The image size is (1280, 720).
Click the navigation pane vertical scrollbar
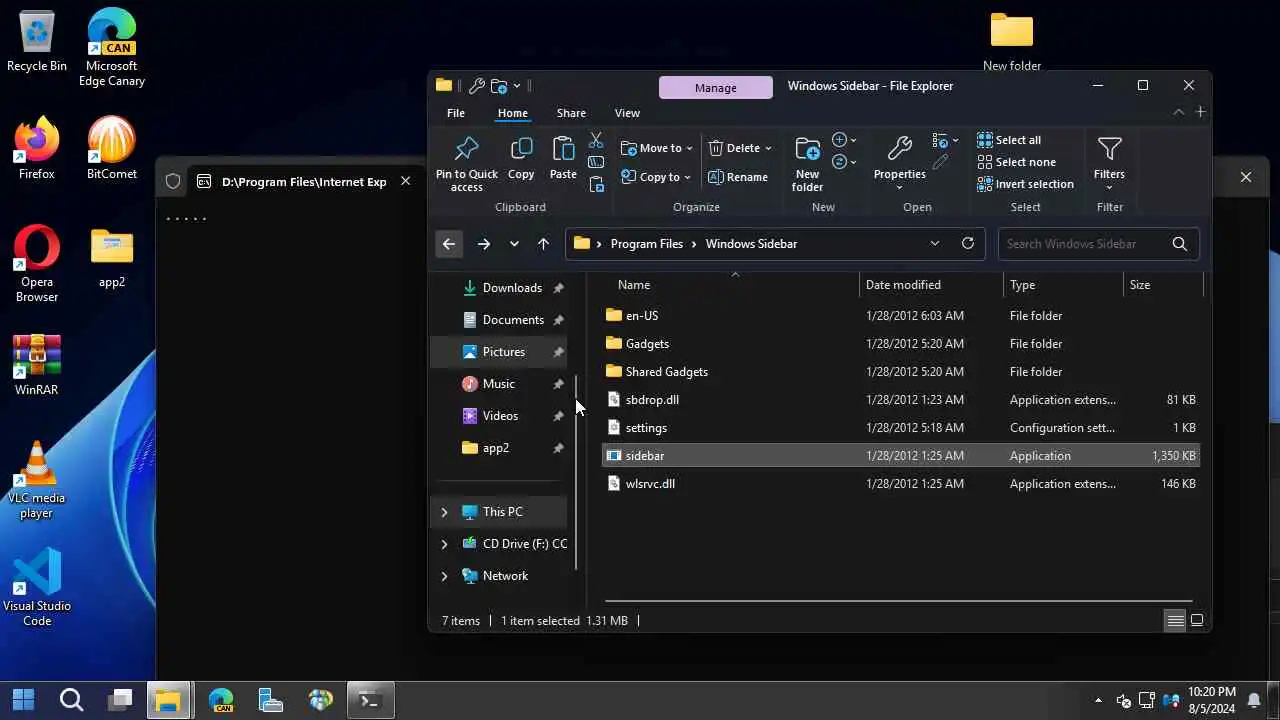tap(577, 472)
